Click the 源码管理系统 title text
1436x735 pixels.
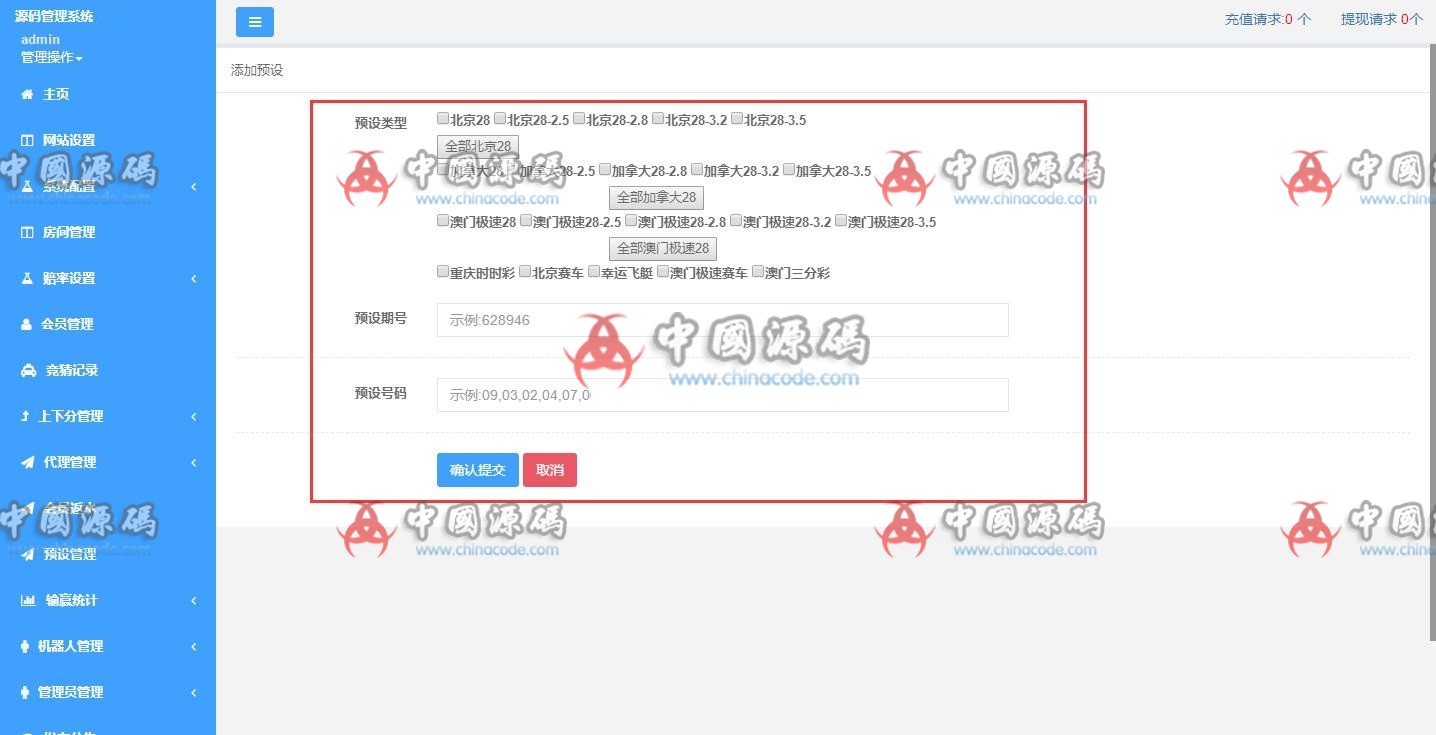click(x=54, y=16)
